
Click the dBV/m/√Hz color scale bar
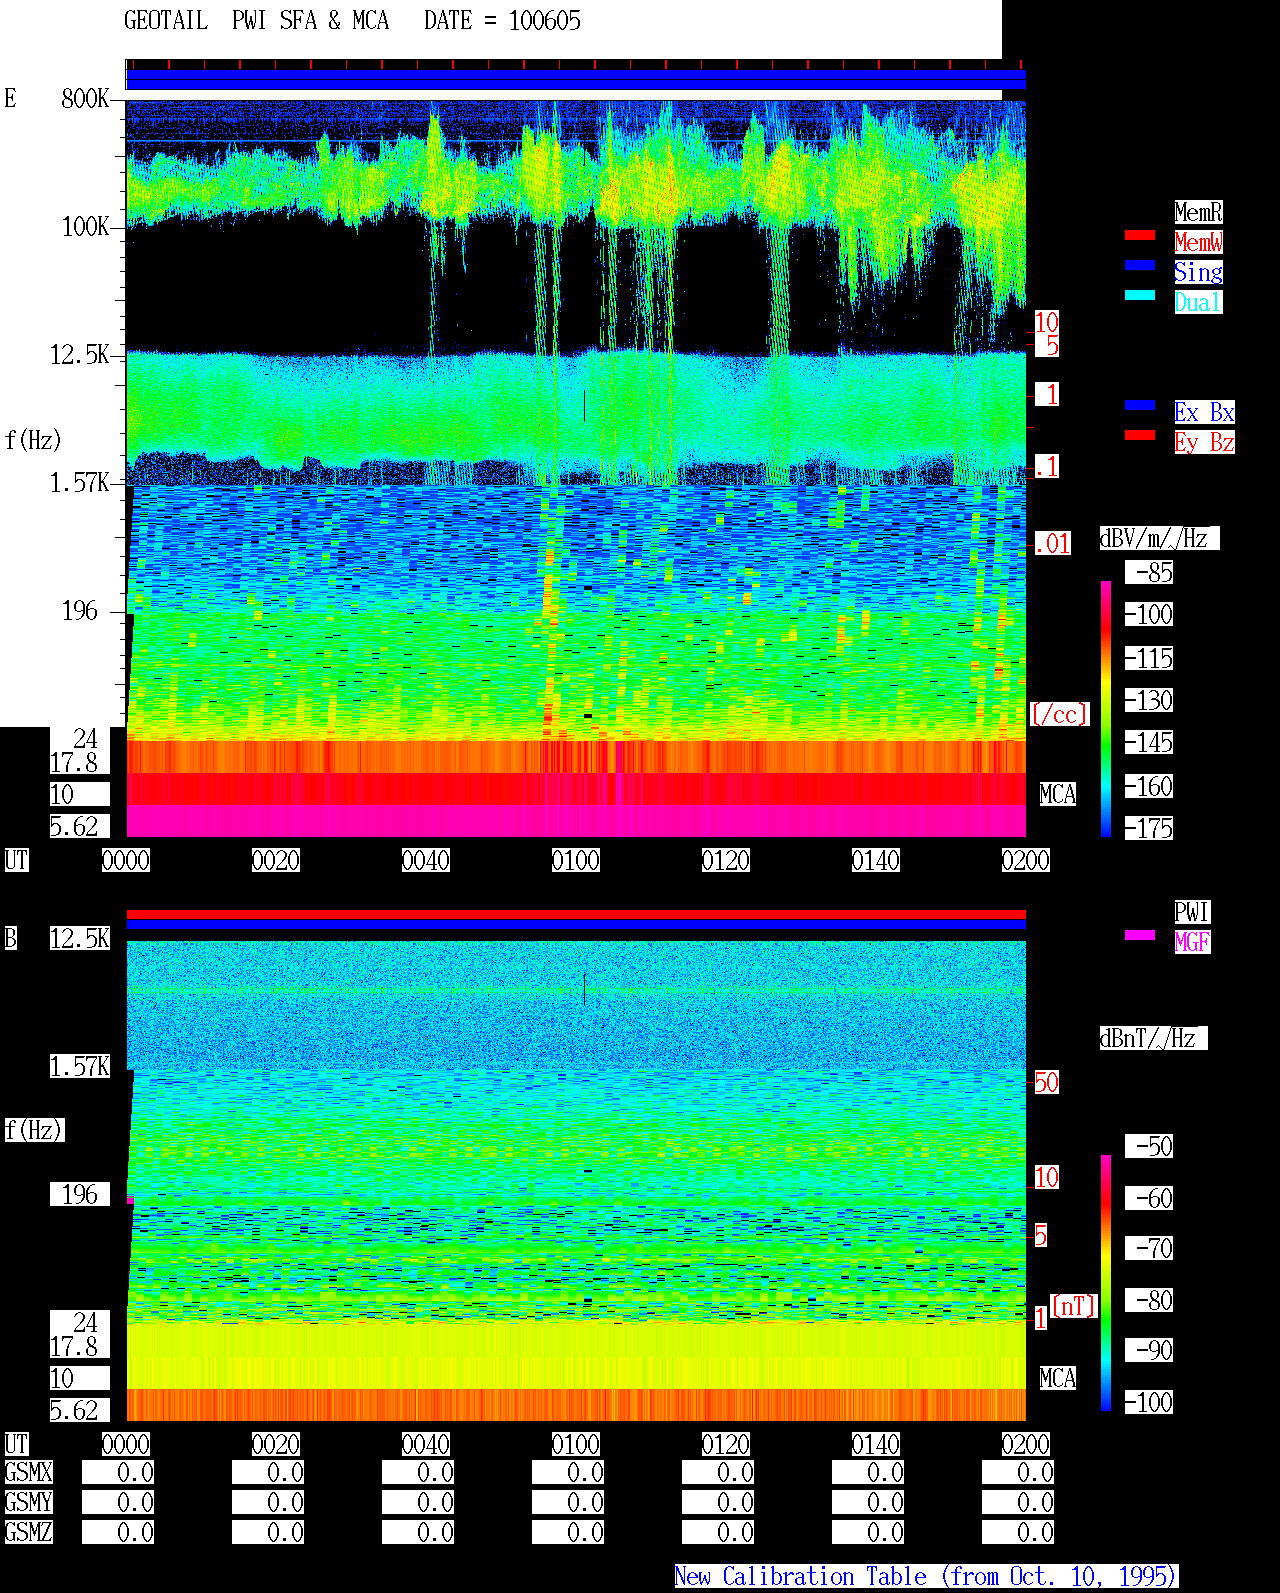click(1106, 708)
